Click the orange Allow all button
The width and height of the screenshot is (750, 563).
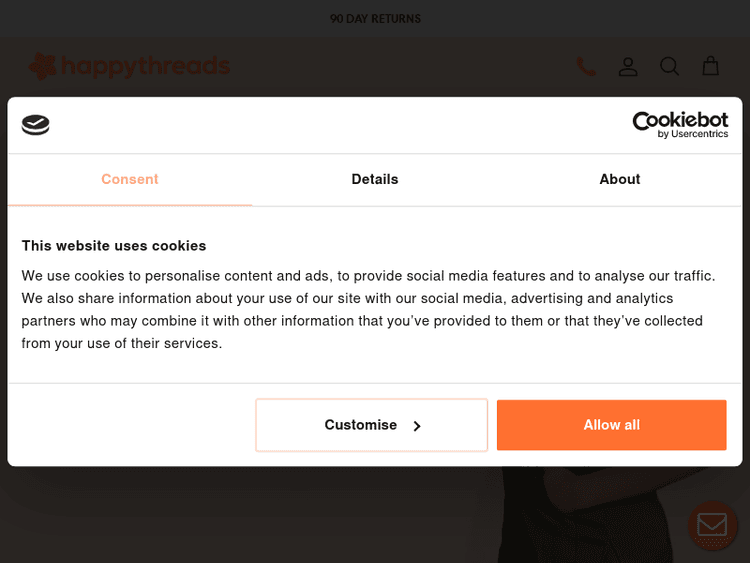pyautogui.click(x=611, y=425)
